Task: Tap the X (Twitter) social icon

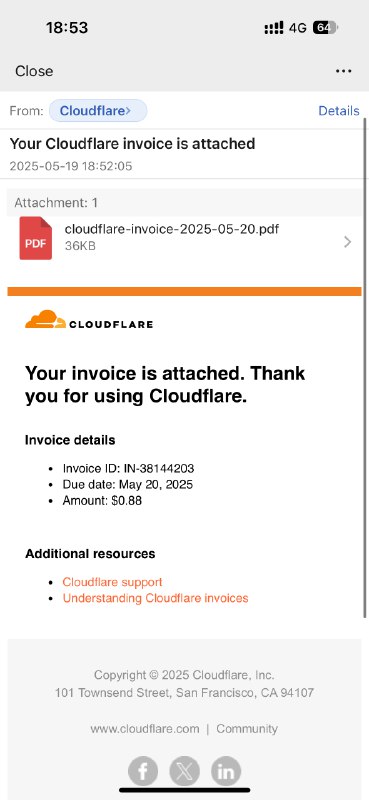Action: point(184,771)
